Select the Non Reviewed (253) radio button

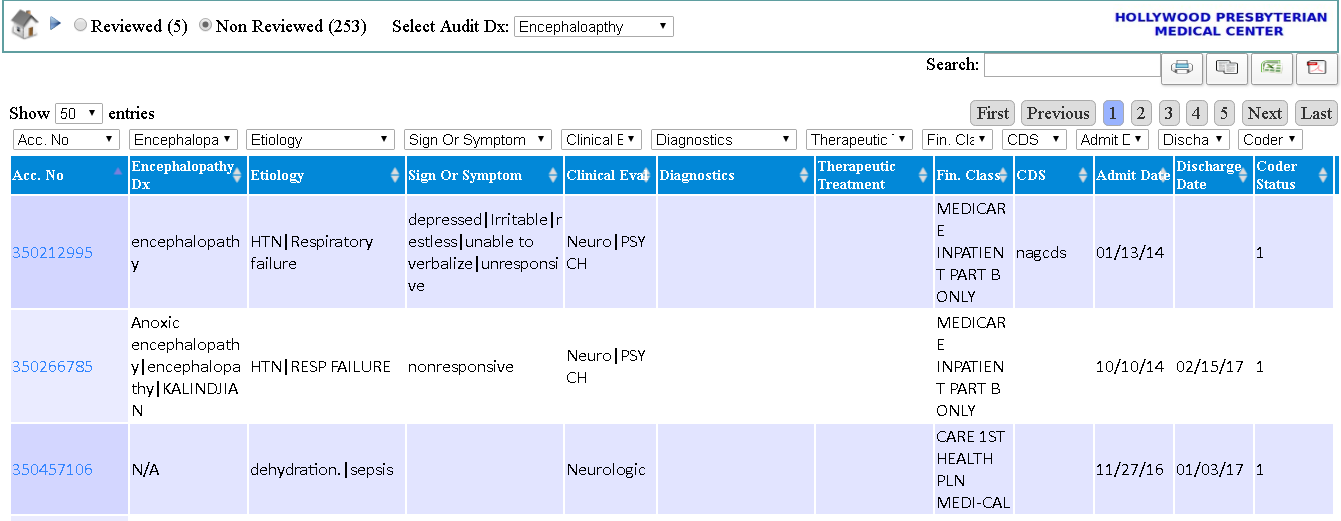tap(206, 26)
